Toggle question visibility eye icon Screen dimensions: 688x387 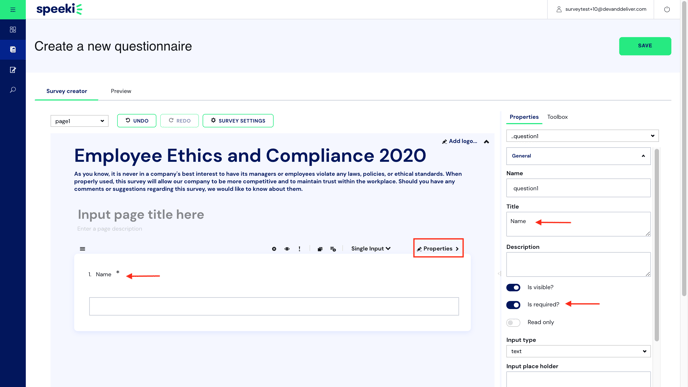pyautogui.click(x=287, y=249)
